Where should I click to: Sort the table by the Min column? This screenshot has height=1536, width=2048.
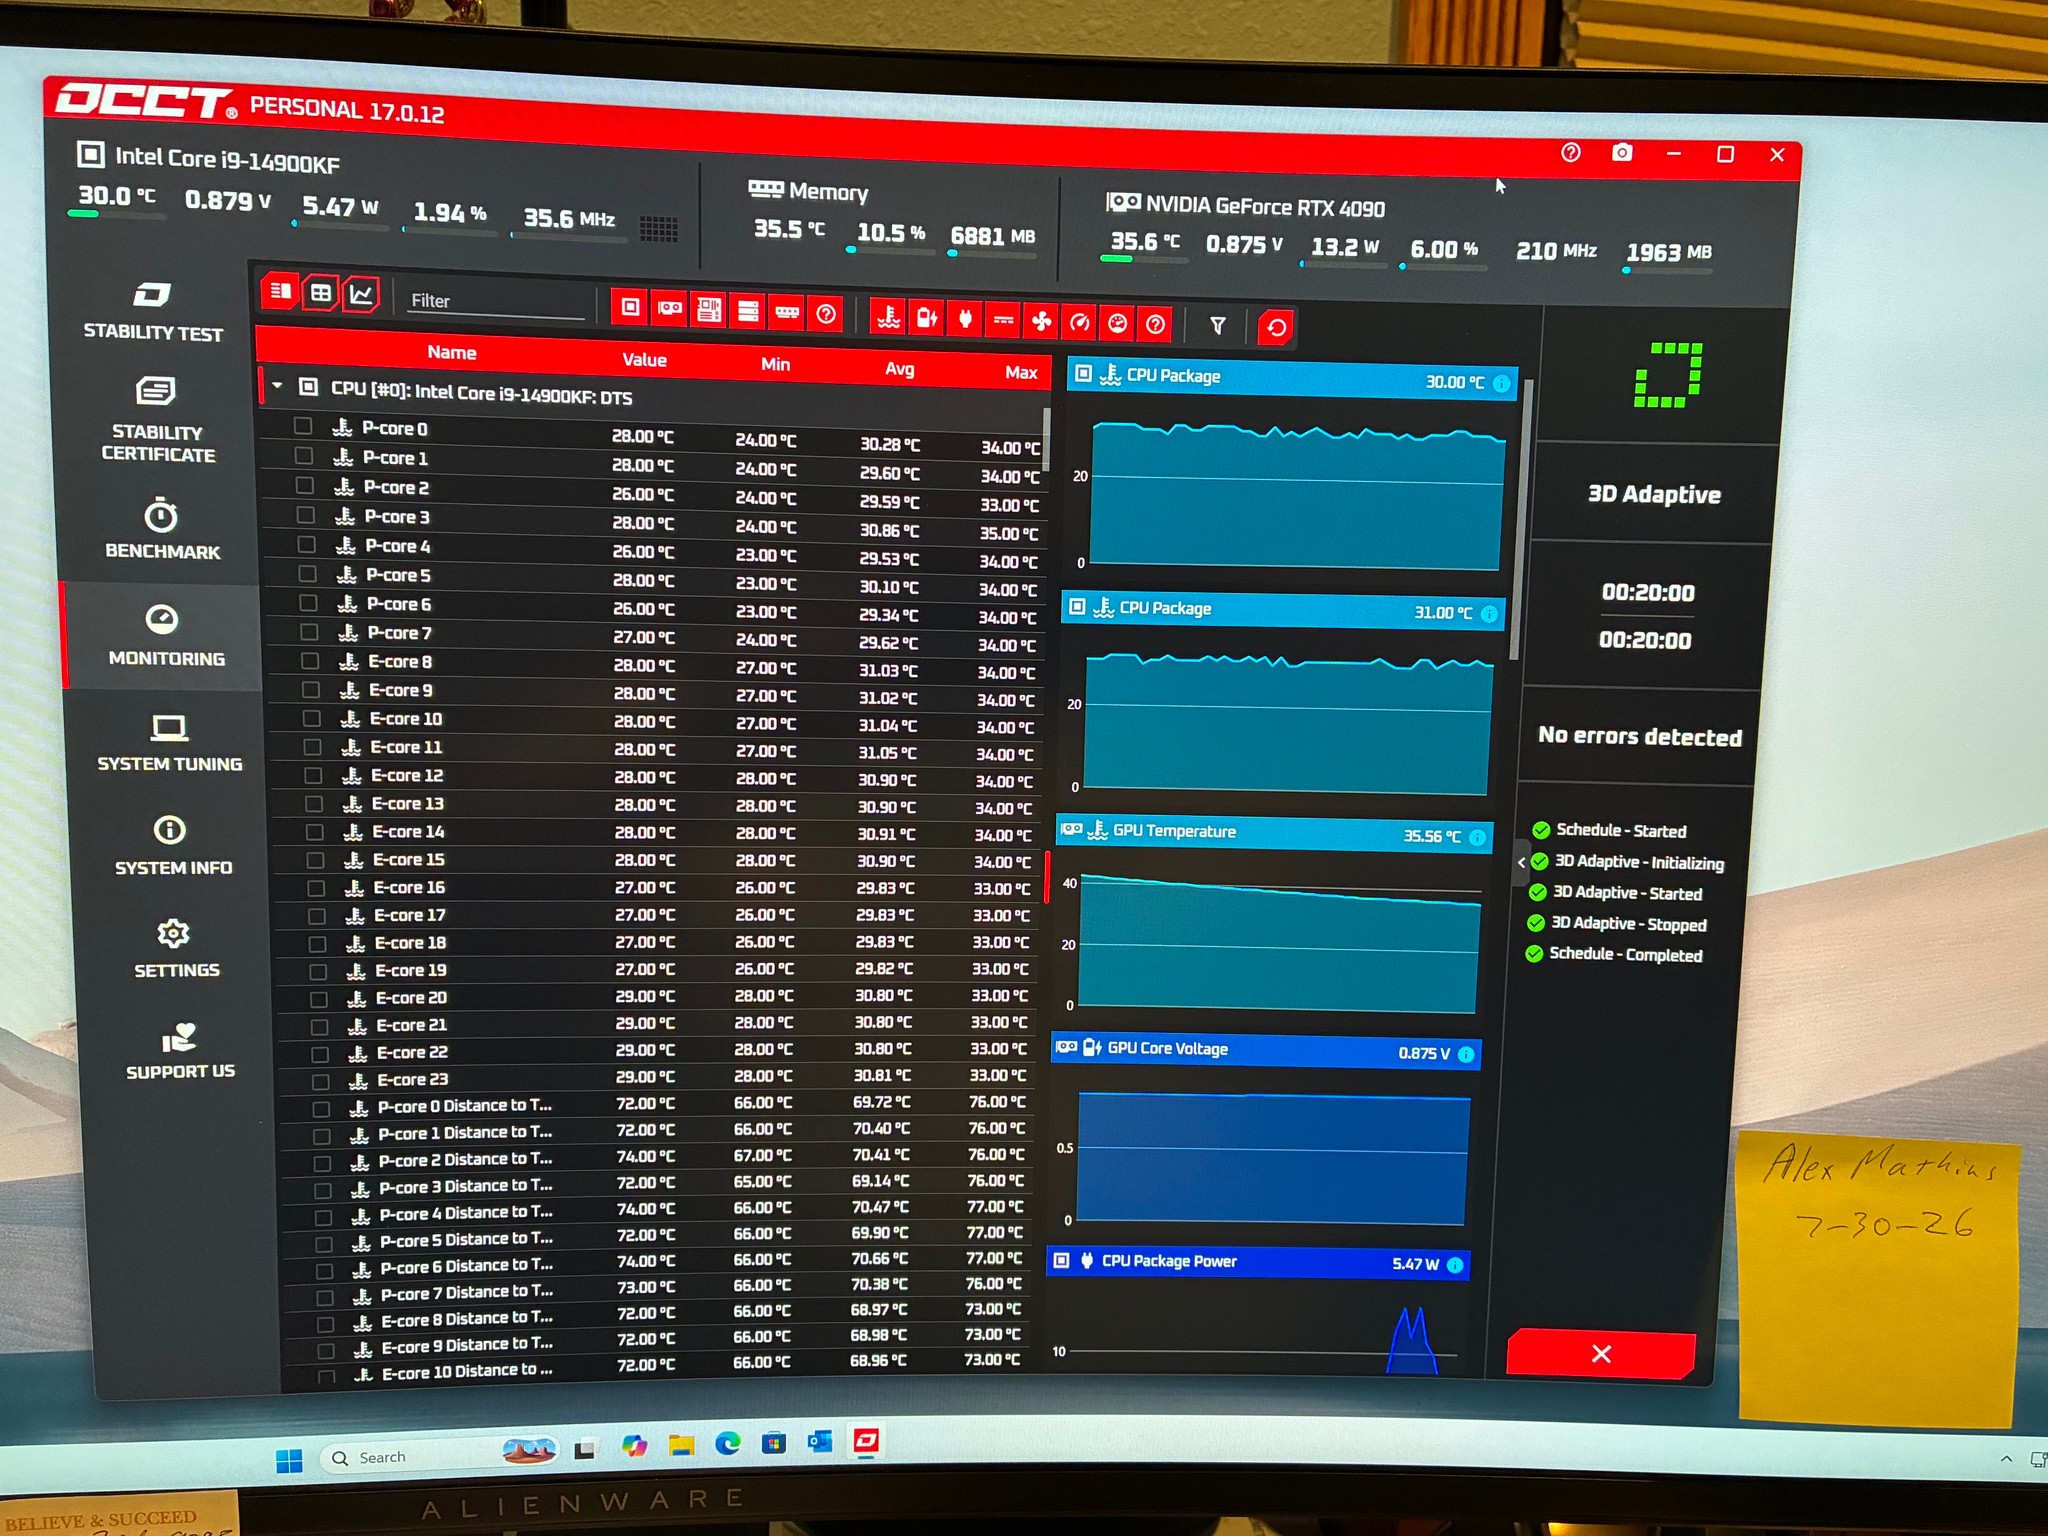click(x=775, y=365)
